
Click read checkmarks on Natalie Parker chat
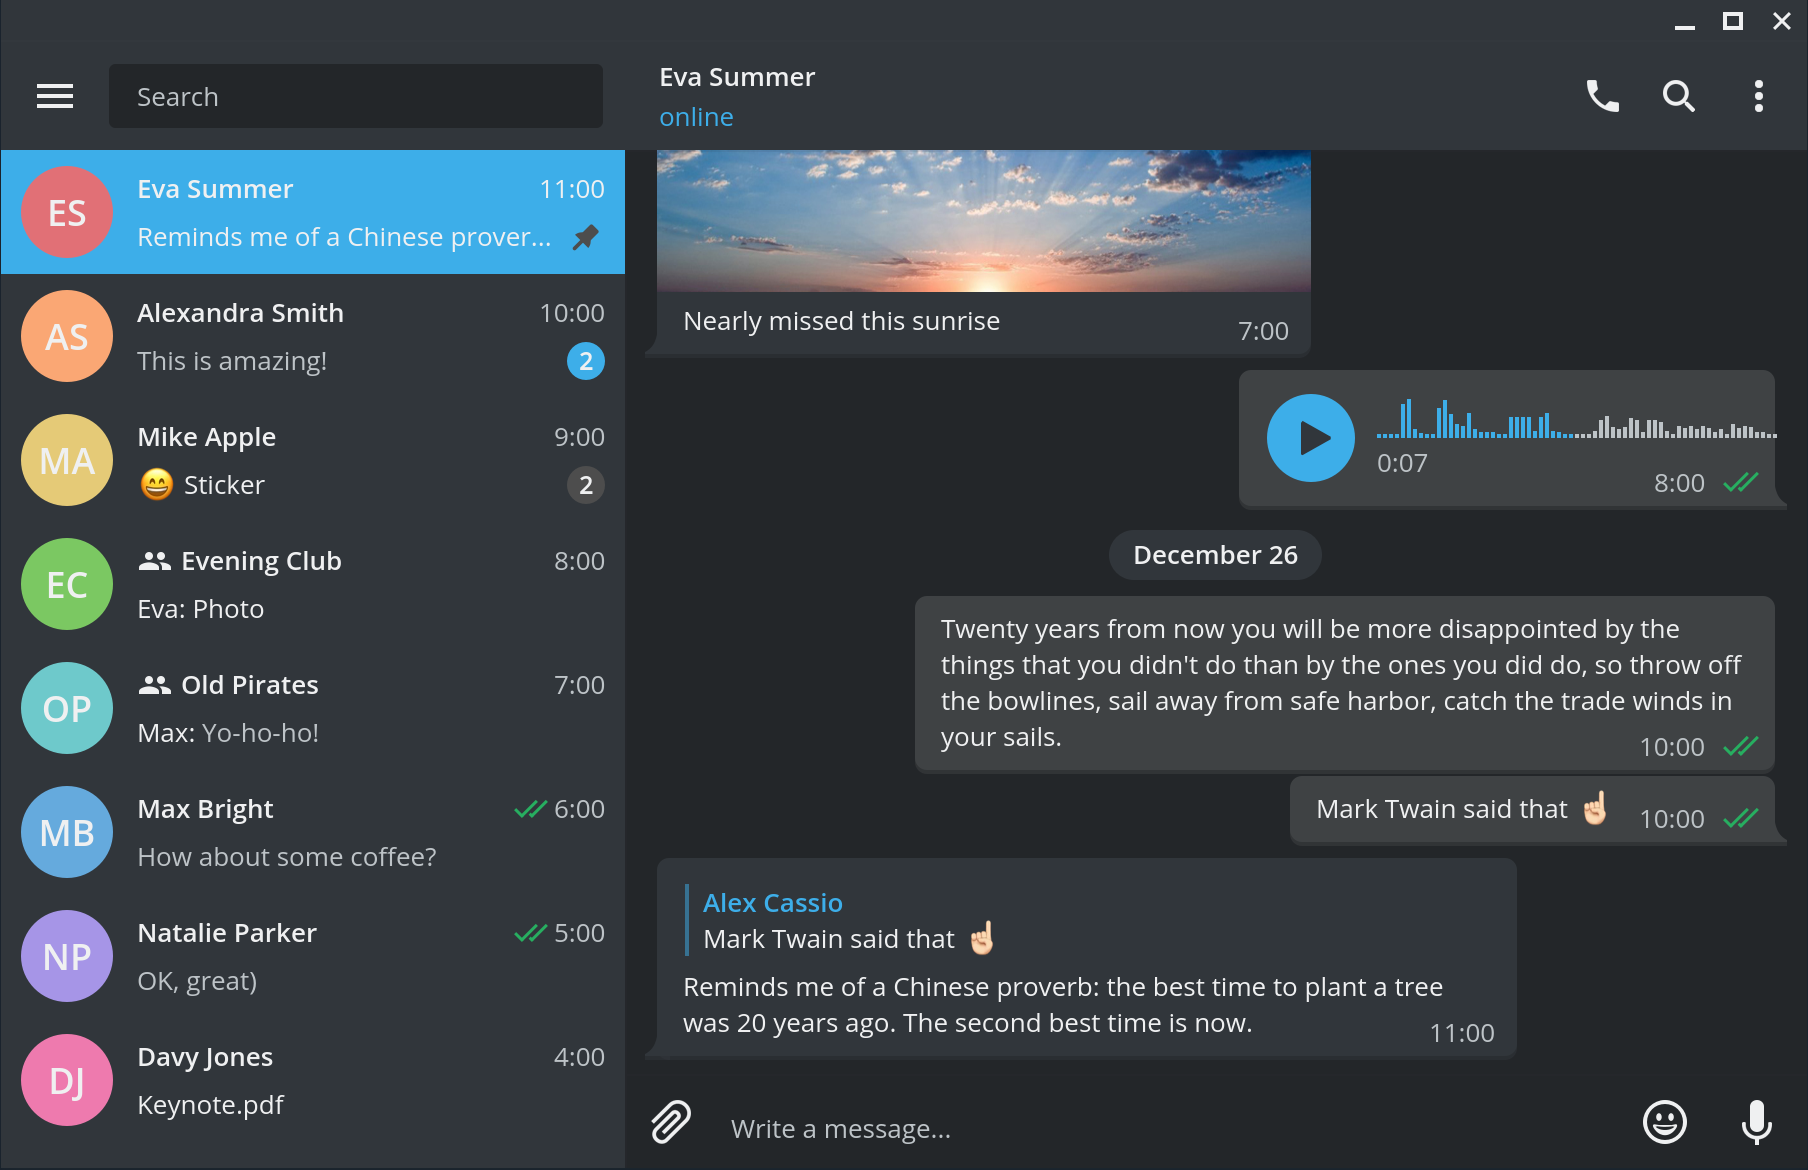[x=530, y=933]
